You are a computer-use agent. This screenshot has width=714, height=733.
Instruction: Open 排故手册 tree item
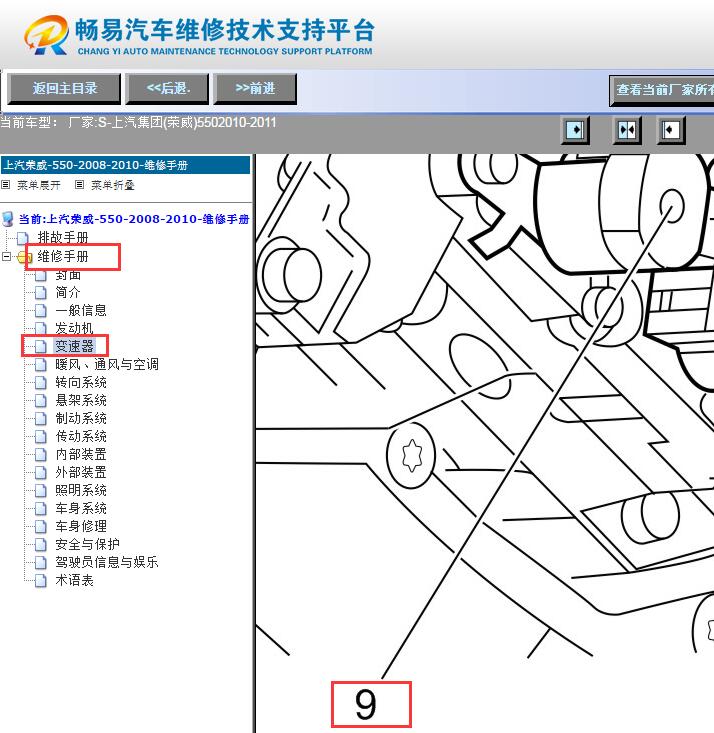point(63,237)
